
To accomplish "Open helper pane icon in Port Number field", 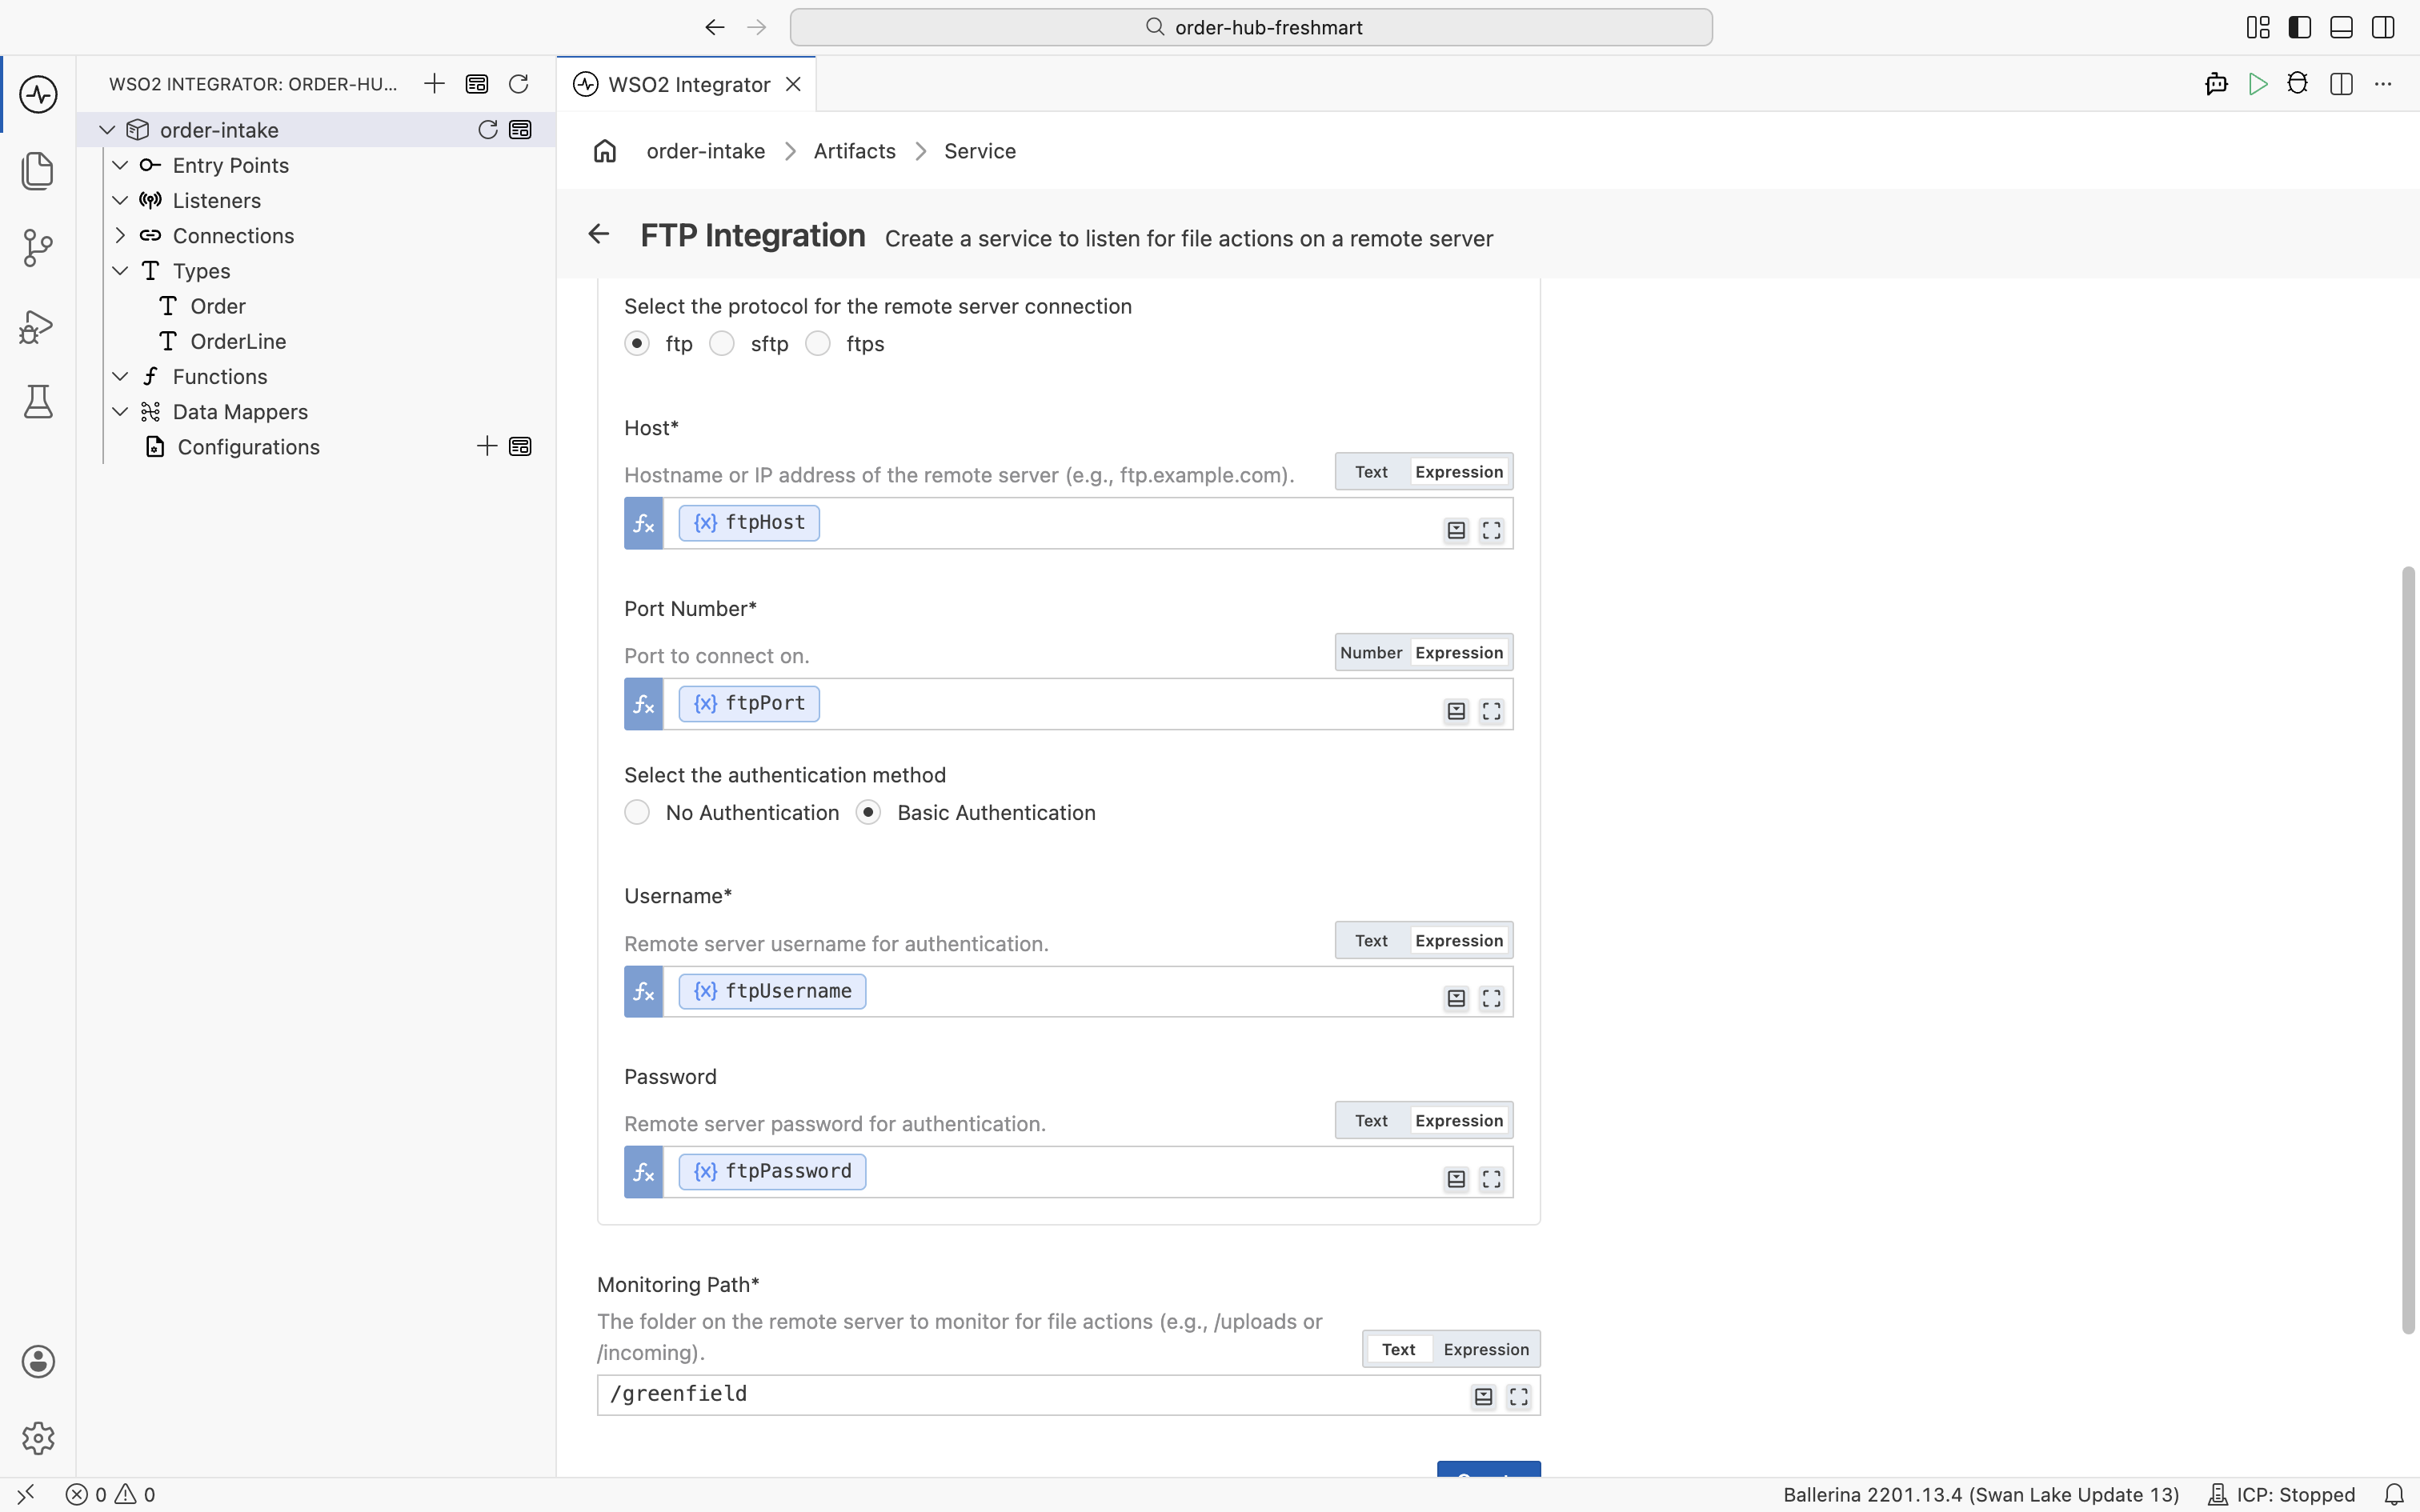I will tap(1456, 711).
